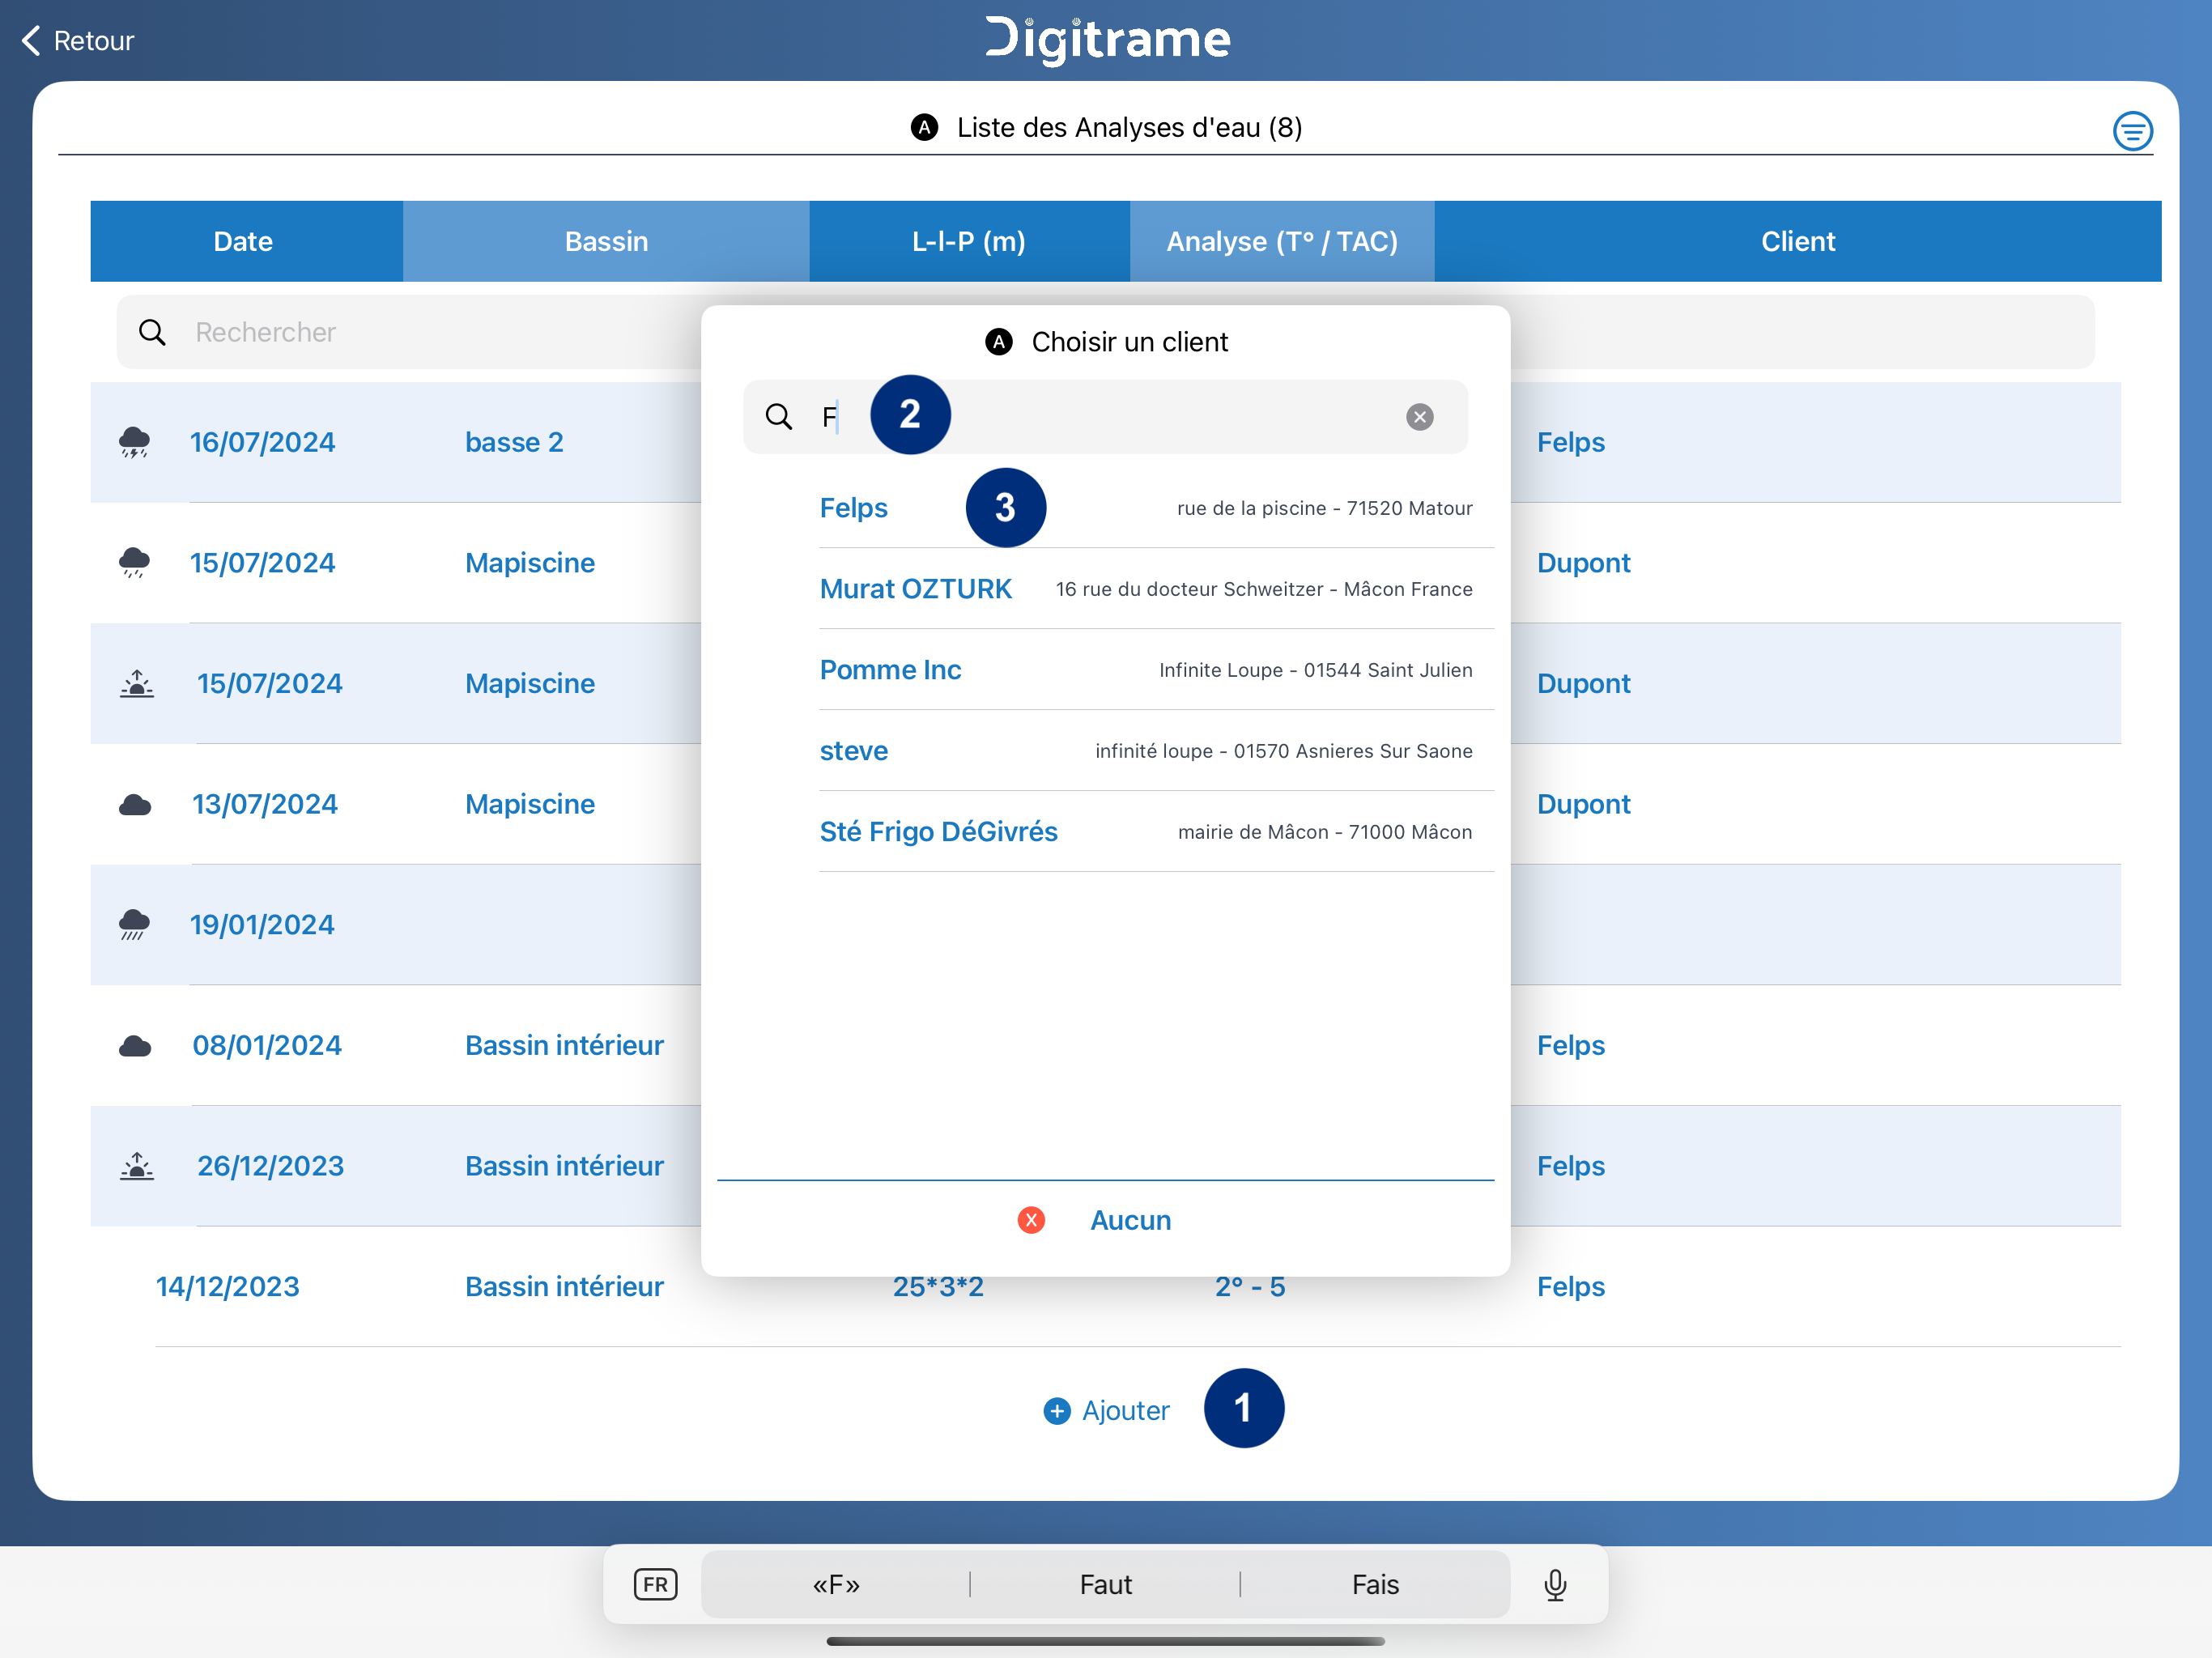Click Mapiscine in the 13/07/2024 row
The image size is (2212, 1658).
[x=530, y=804]
